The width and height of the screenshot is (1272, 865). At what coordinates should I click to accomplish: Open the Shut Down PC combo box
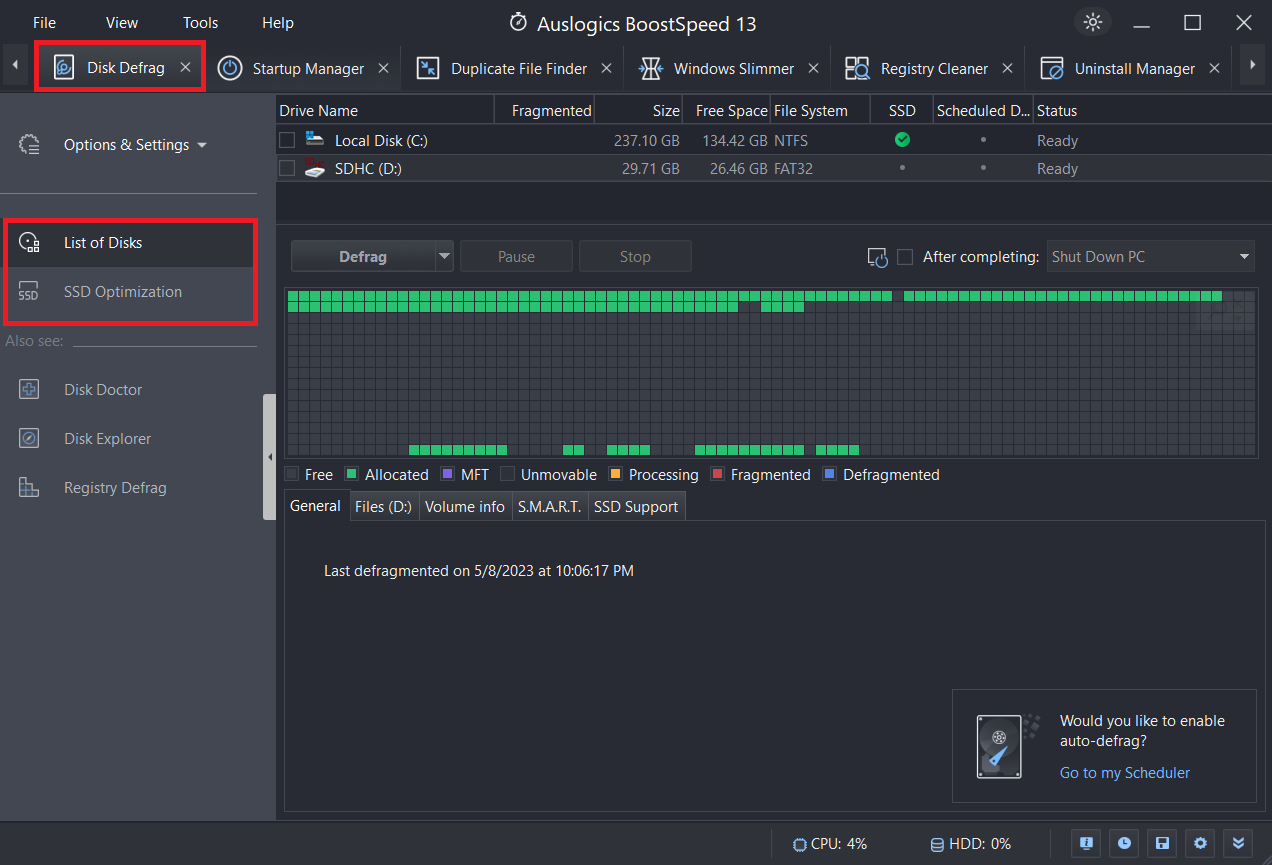1151,256
